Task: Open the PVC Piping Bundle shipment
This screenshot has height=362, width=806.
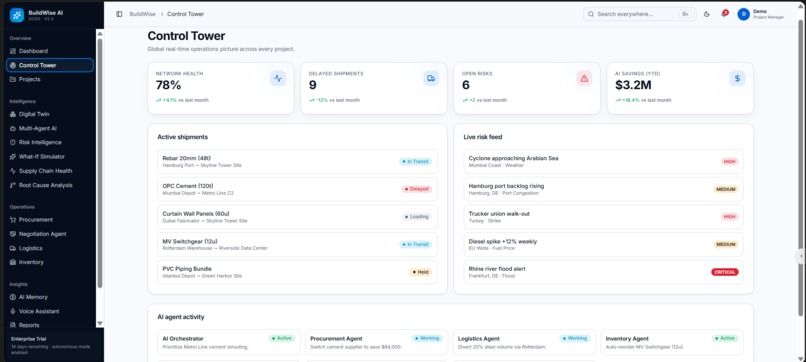Action: (298, 272)
